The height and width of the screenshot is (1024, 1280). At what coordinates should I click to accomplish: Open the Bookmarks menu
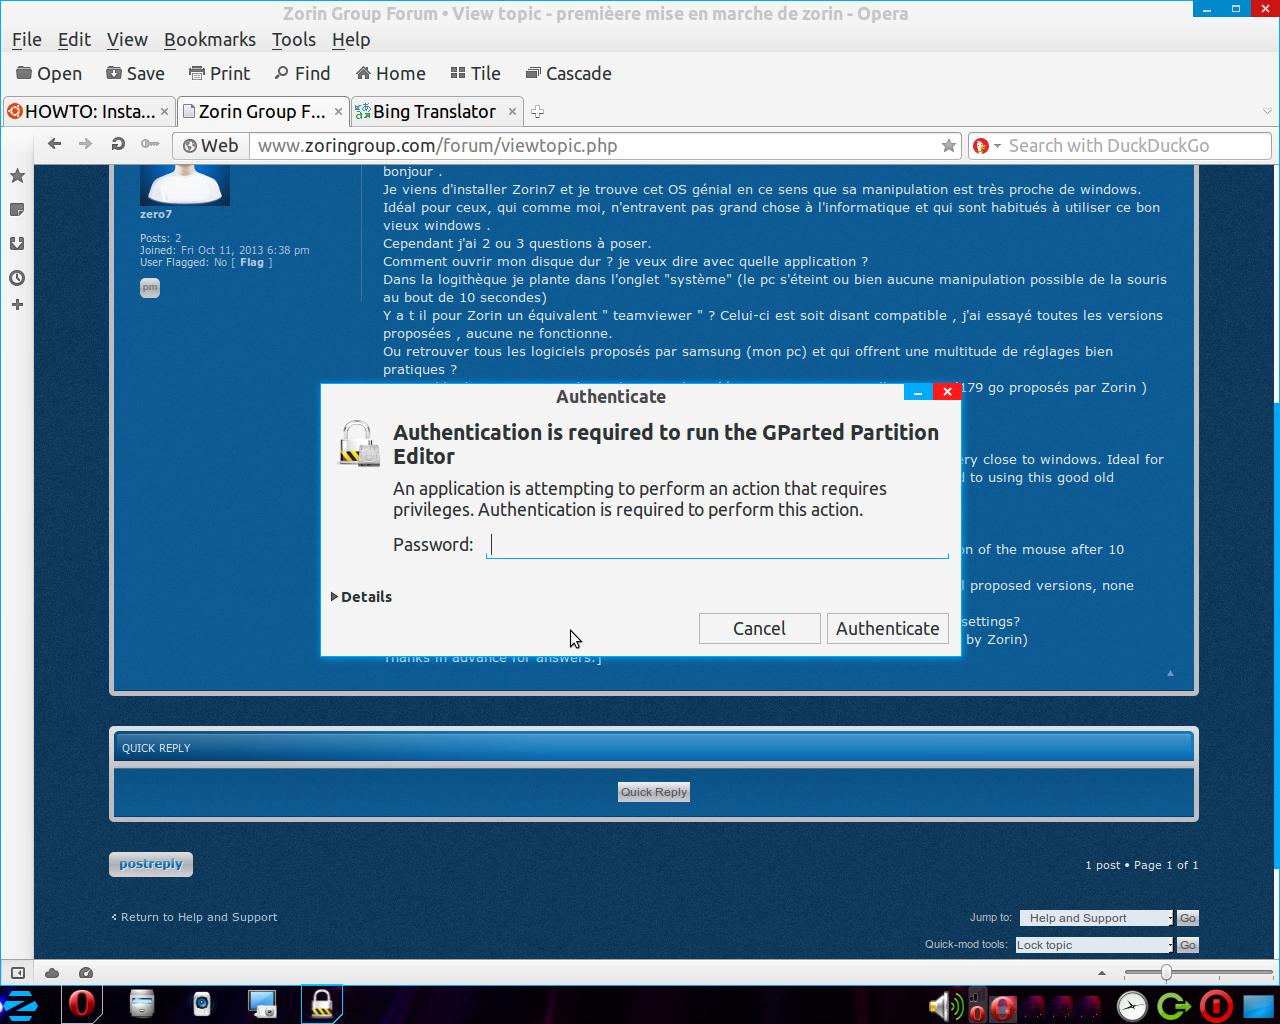coord(210,40)
